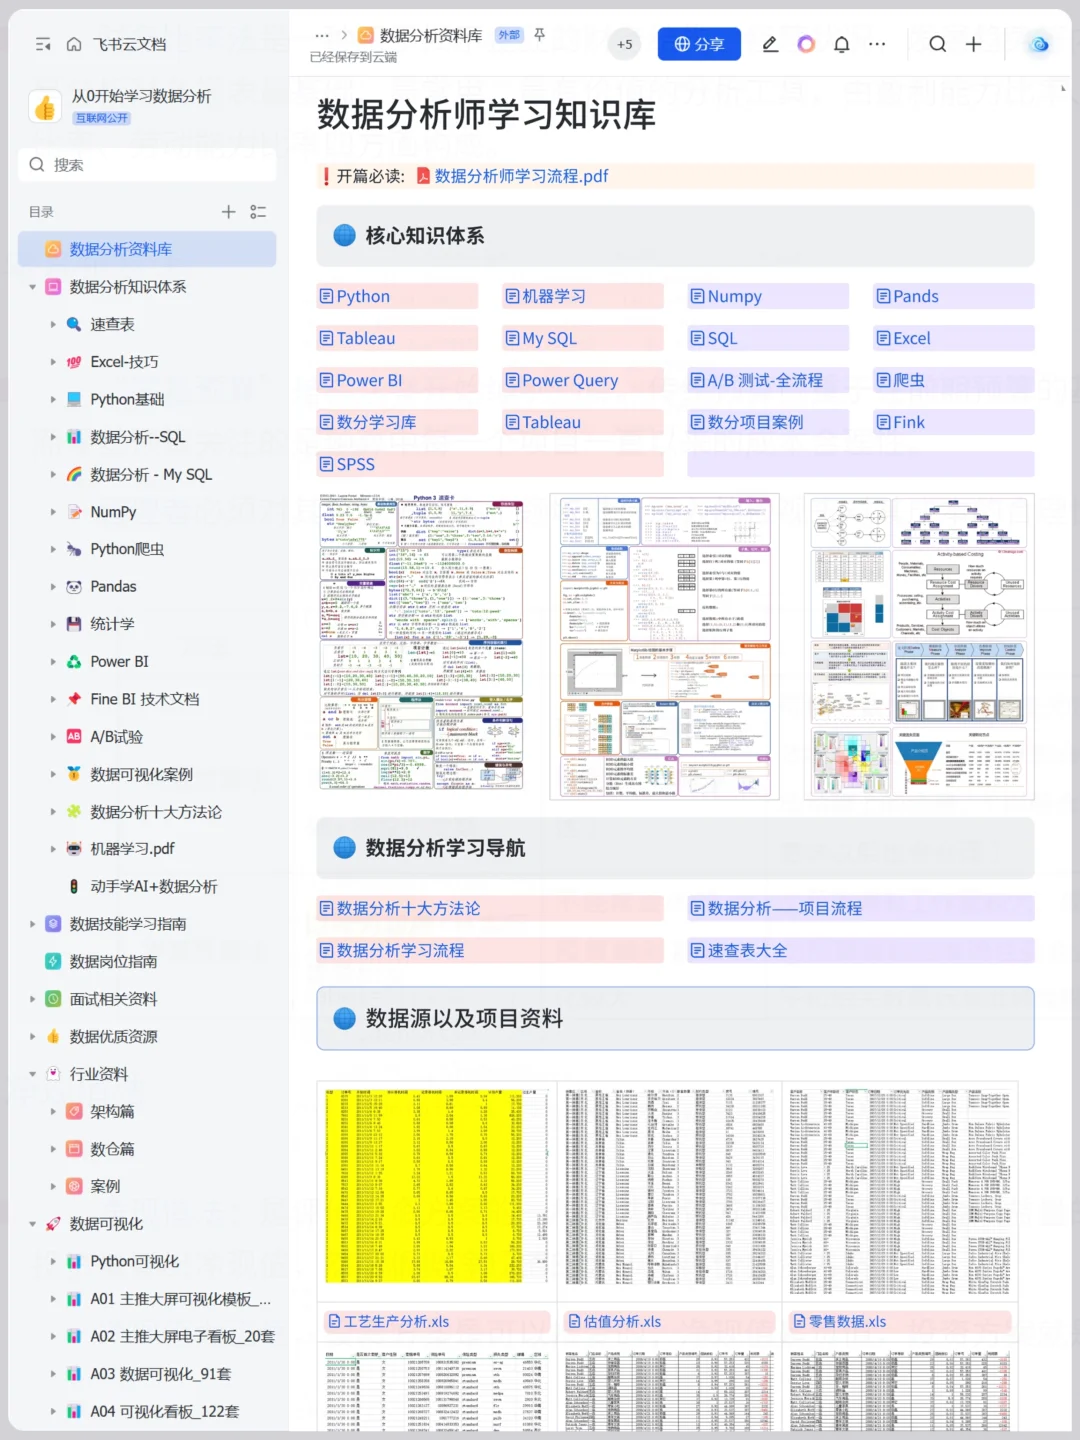Open 架构篇 in the sidebar
Viewport: 1080px width, 1440px height.
click(x=112, y=1111)
